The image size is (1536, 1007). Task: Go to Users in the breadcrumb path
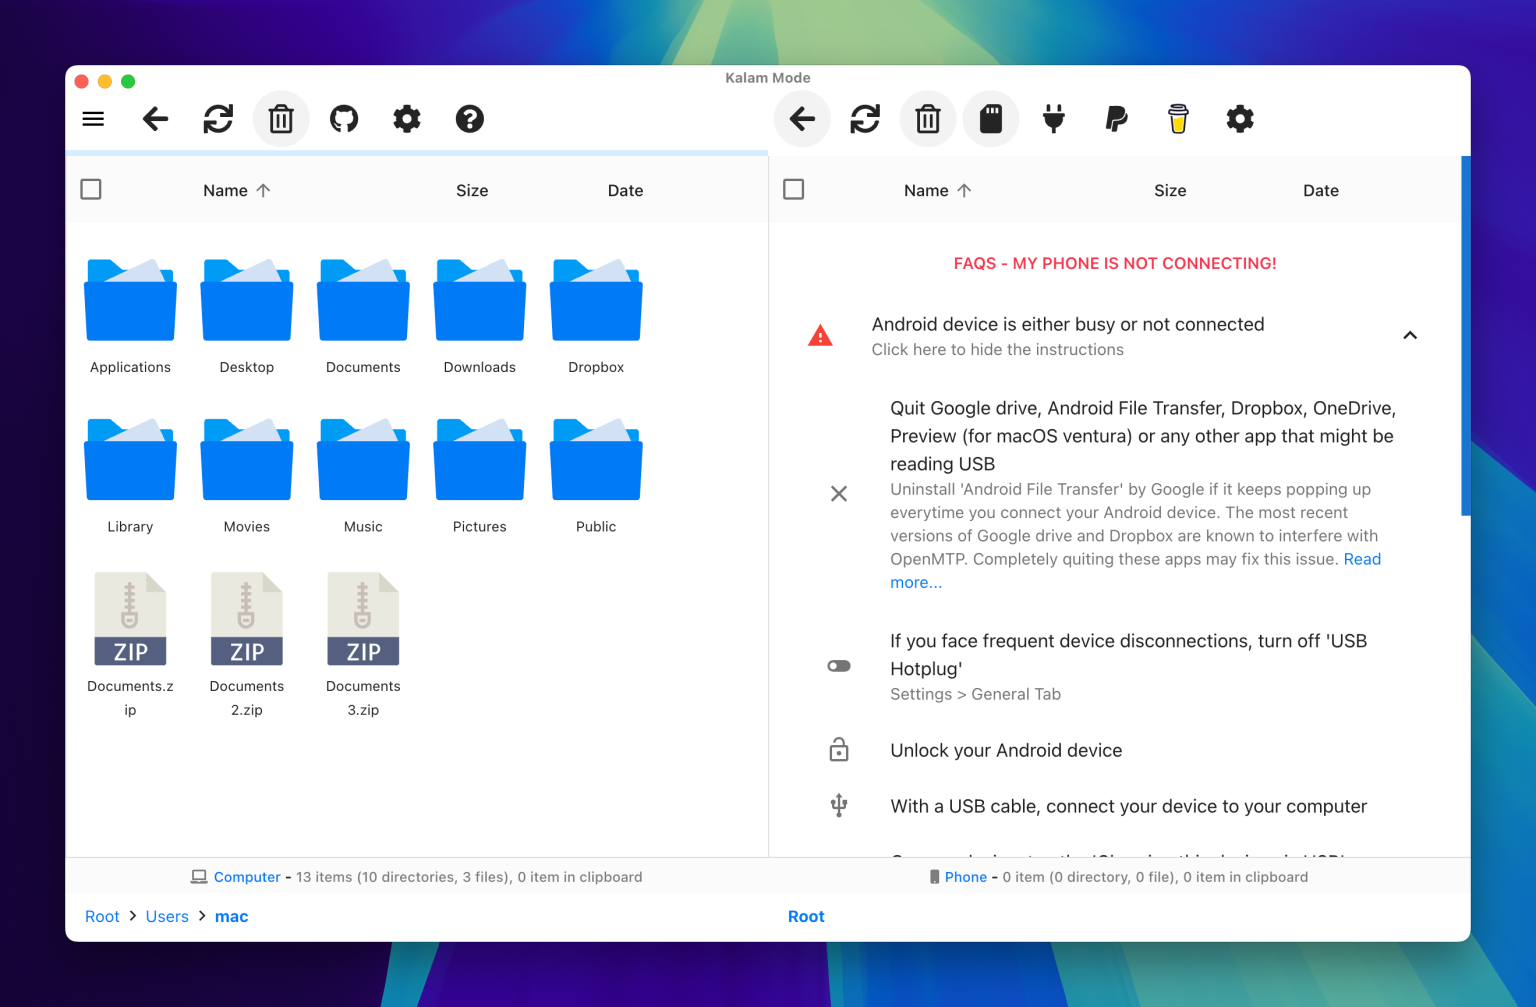(x=167, y=916)
